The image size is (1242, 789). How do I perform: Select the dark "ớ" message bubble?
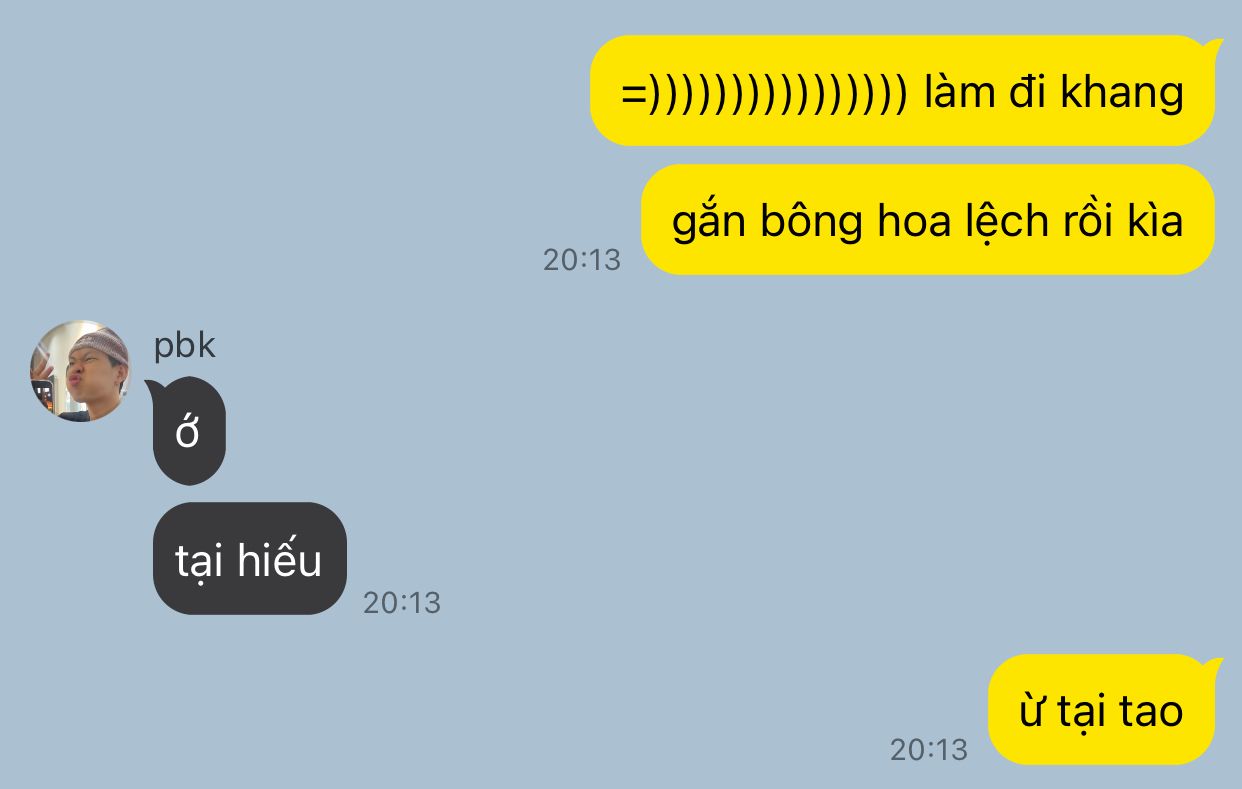(x=188, y=432)
